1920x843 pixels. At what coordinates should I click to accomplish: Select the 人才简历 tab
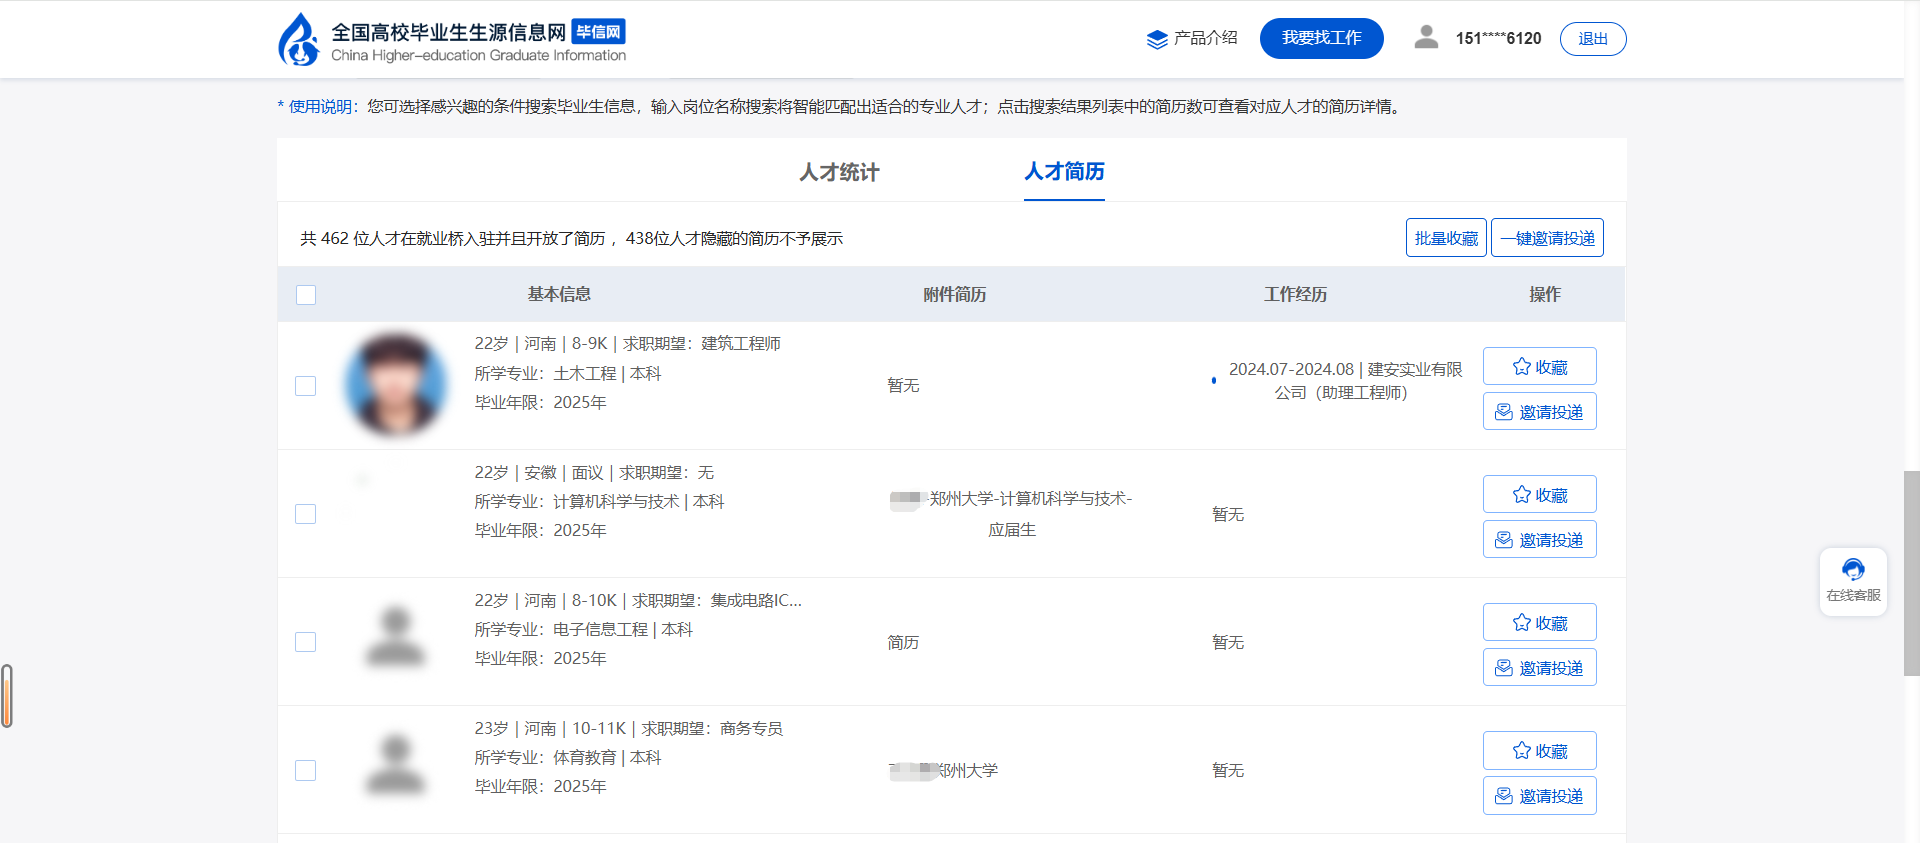tap(1064, 172)
